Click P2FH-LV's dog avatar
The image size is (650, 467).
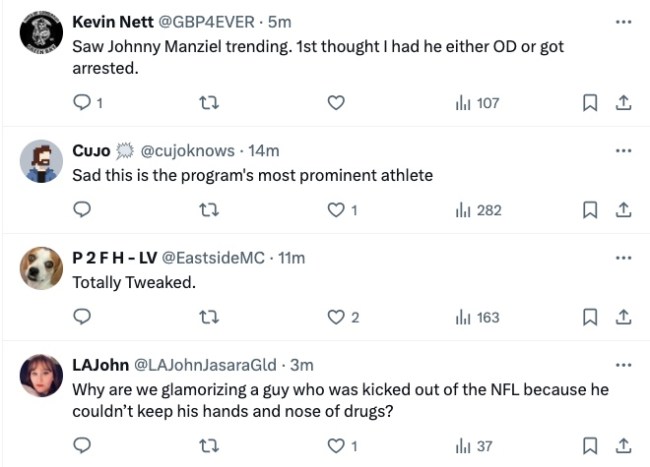40,268
